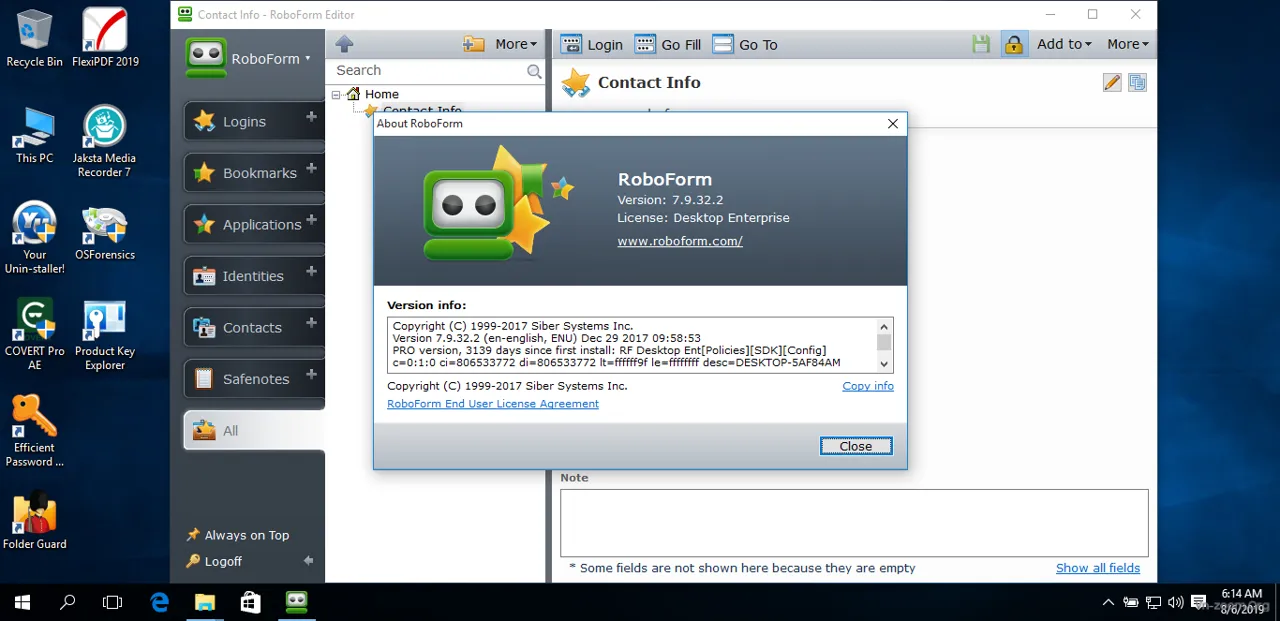
Task: Click Logoff in RoboForm sidebar
Action: 214,561
